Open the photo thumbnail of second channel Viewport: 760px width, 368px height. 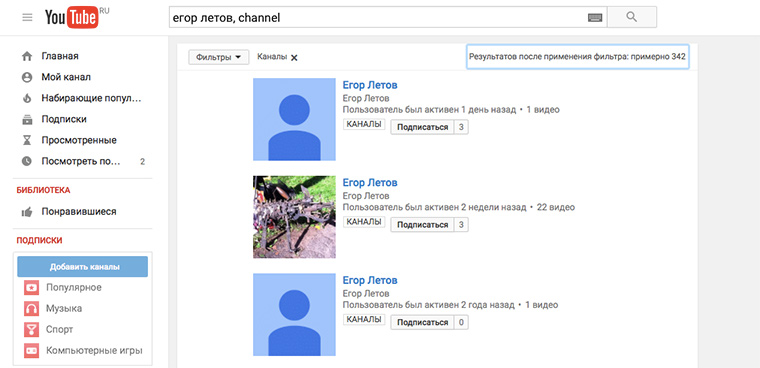(294, 217)
